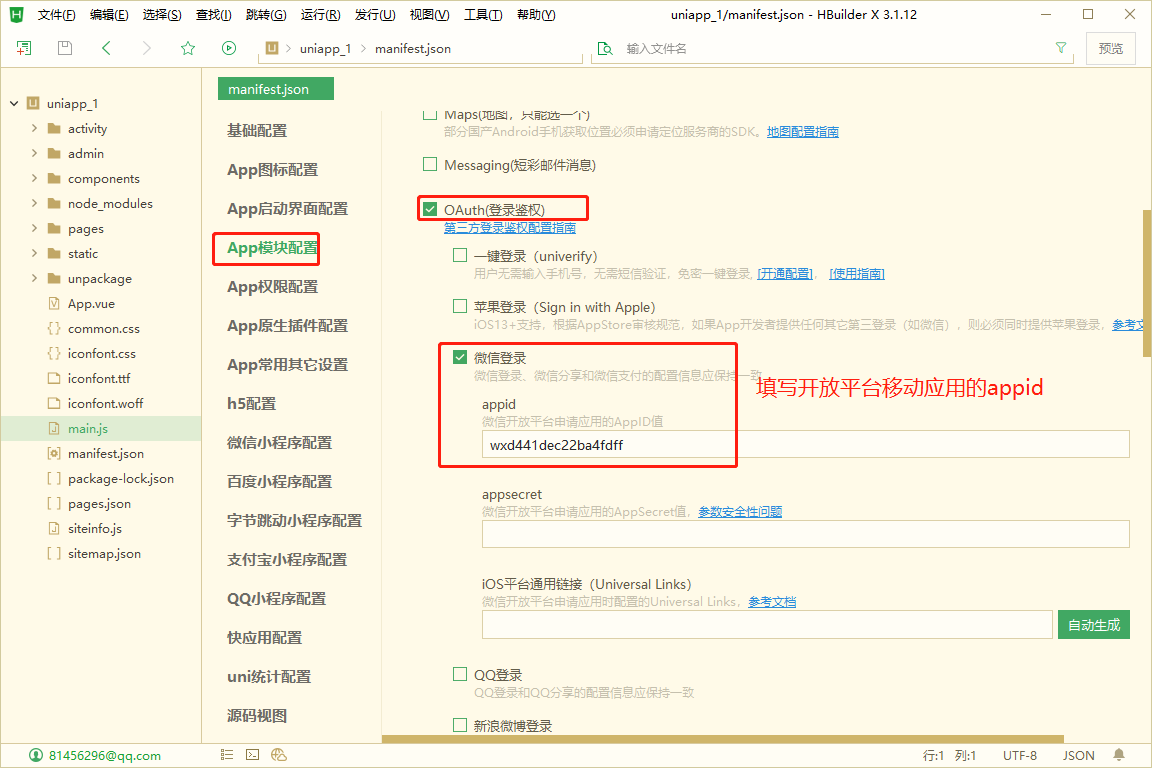1152x768 pixels.
Task: Open the 第三方登录鉴权配置指南 link
Action: point(509,228)
